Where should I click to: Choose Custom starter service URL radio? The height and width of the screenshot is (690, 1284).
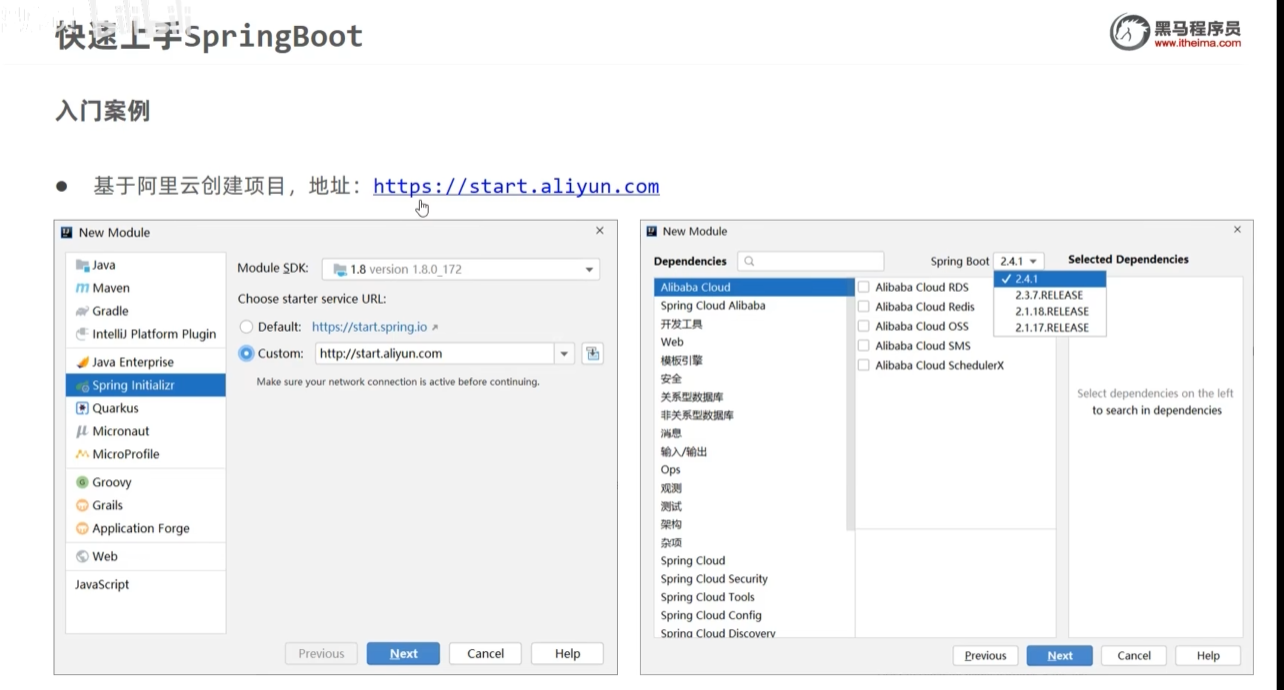pos(246,353)
